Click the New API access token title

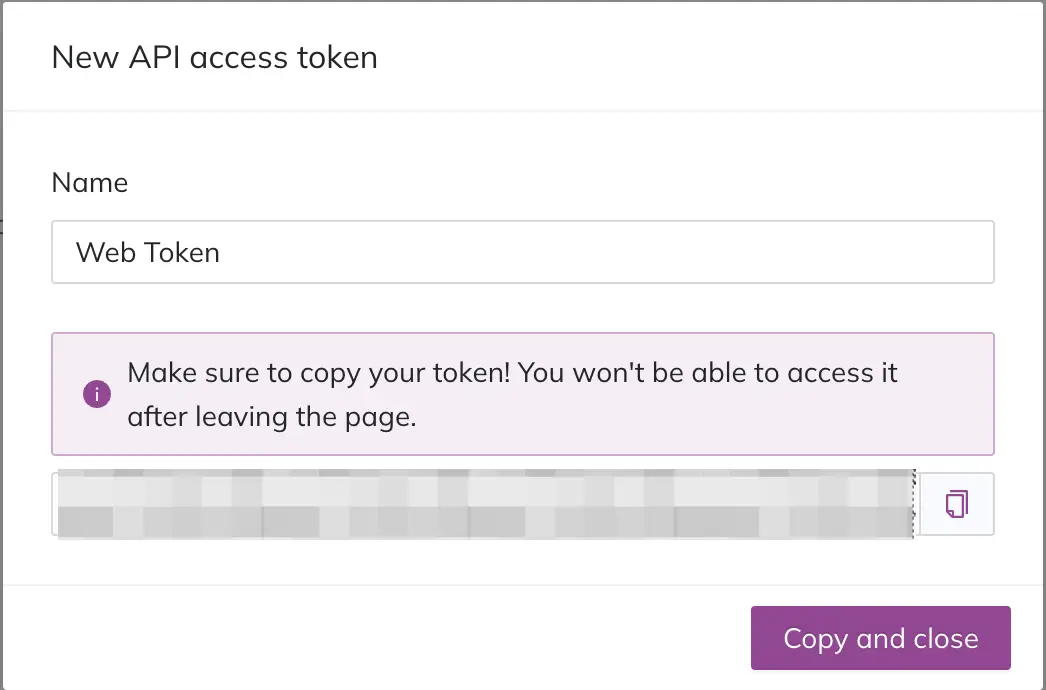point(214,57)
